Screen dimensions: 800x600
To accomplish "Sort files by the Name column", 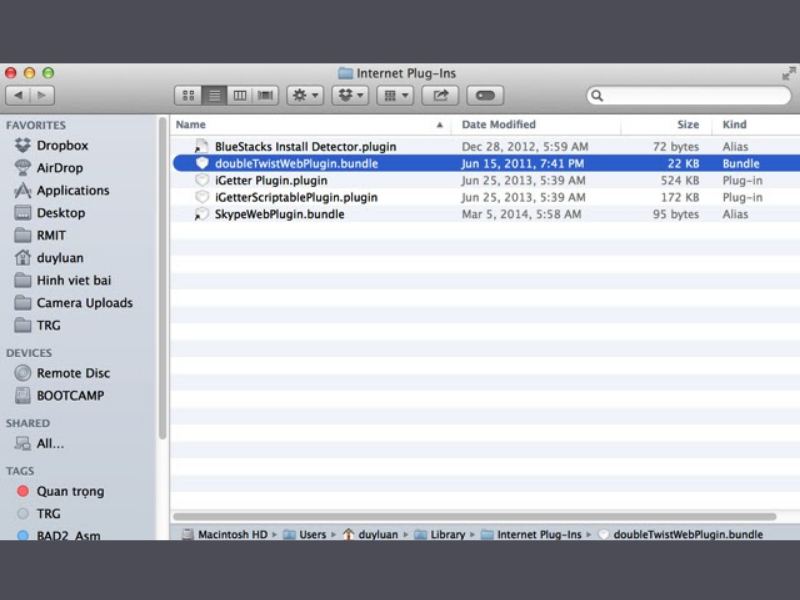I will click(310, 124).
